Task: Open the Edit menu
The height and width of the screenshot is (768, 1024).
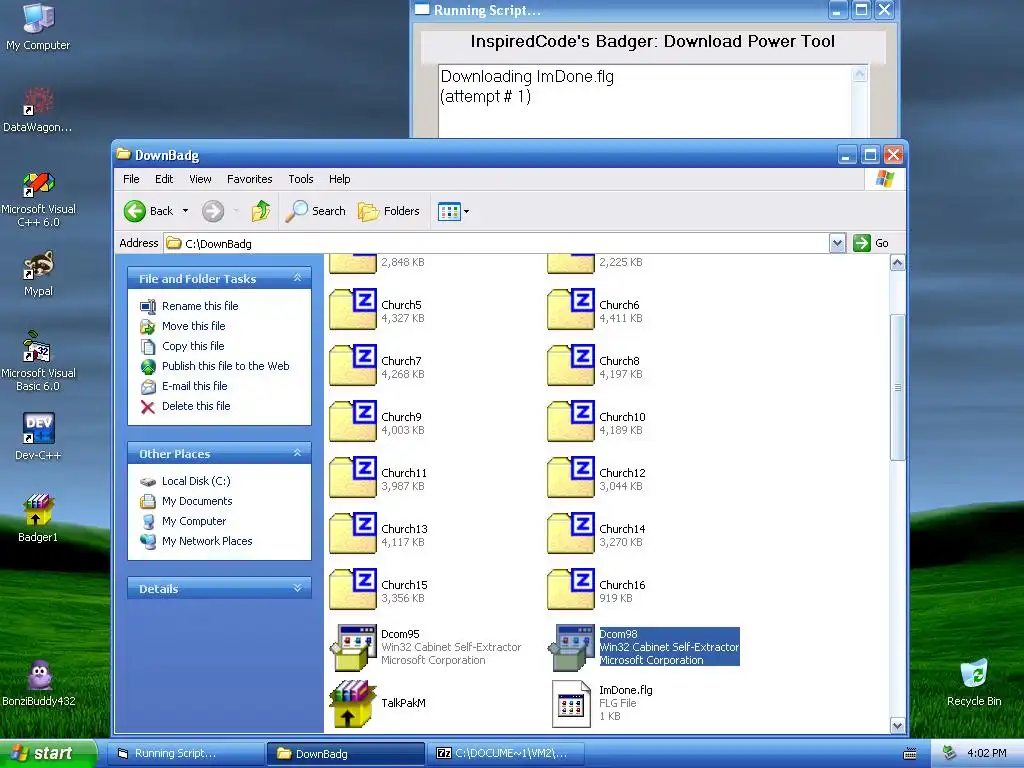Action: tap(164, 179)
